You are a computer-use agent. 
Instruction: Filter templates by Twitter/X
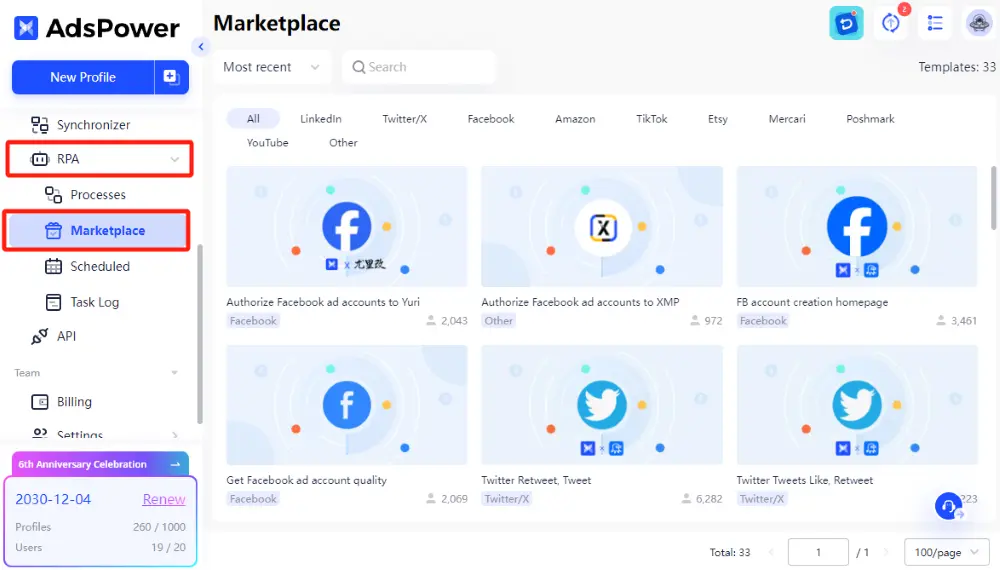click(404, 119)
